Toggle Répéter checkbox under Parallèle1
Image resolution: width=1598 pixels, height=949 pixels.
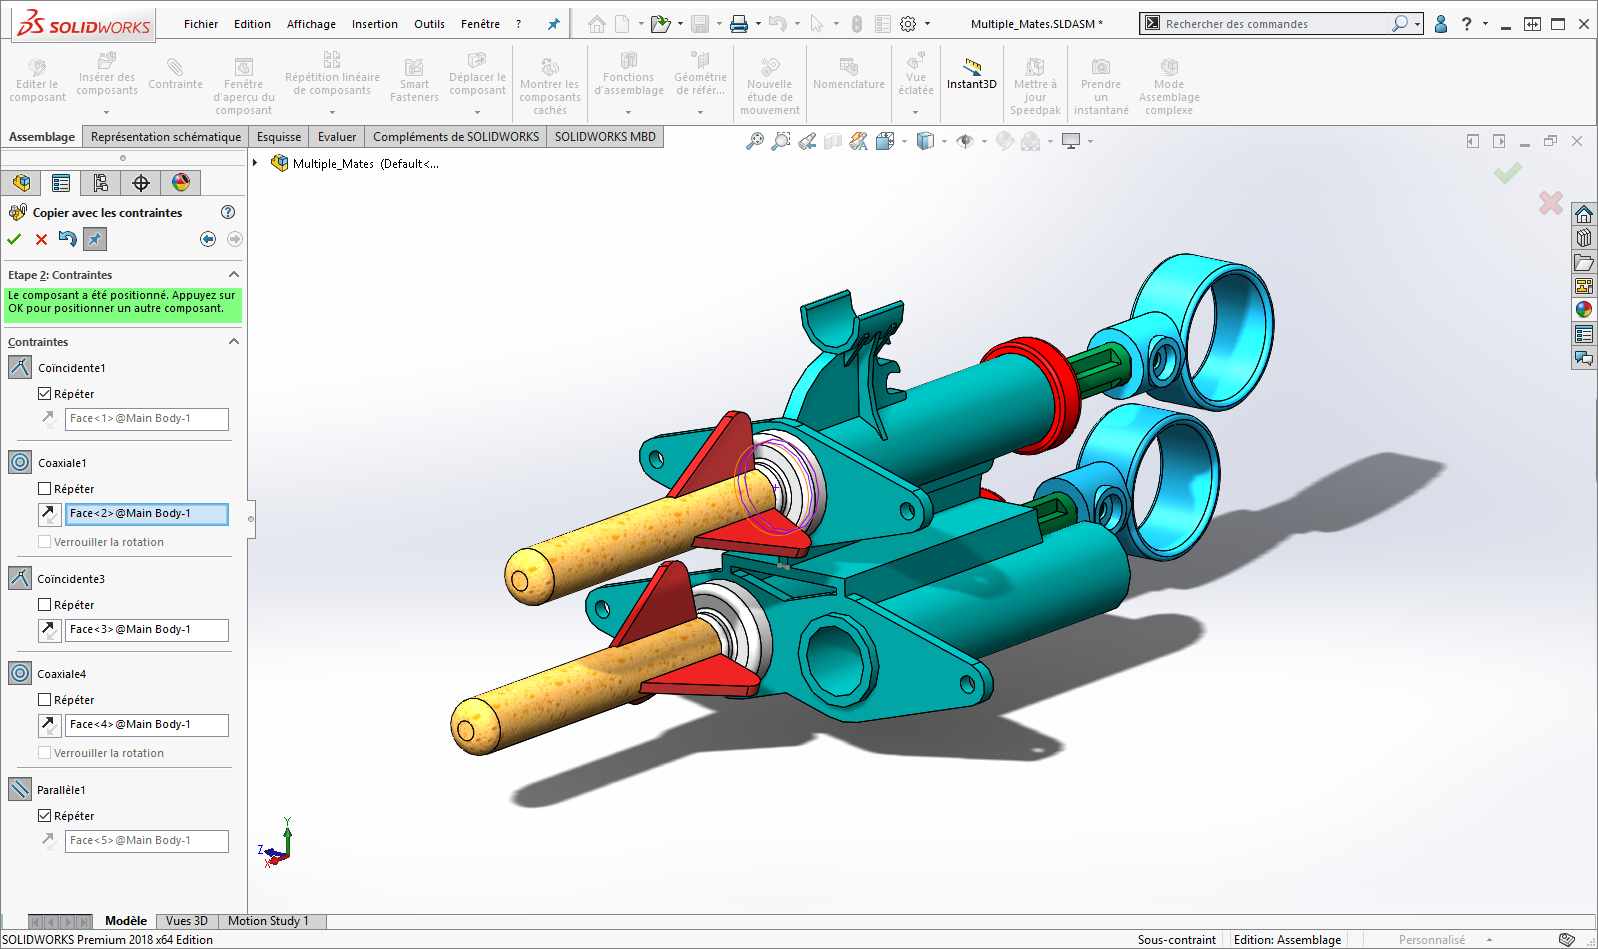coord(44,815)
